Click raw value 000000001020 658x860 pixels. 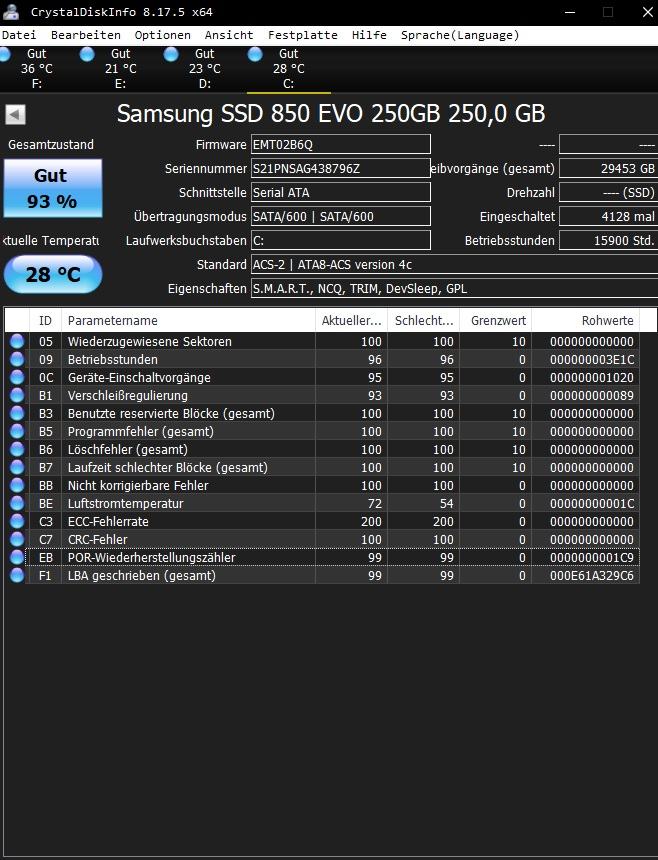click(592, 377)
